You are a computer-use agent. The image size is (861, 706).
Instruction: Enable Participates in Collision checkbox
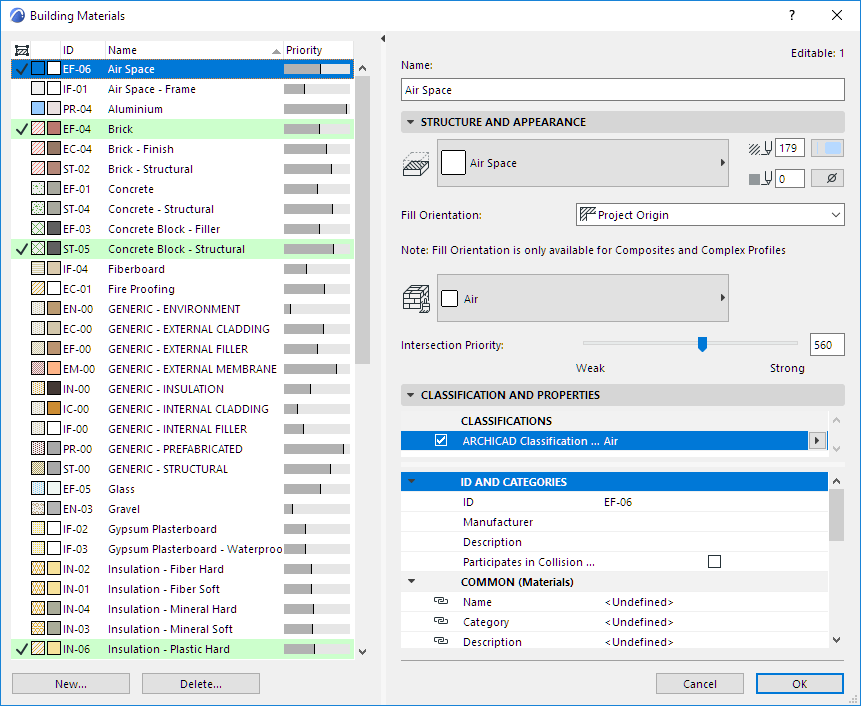714,562
